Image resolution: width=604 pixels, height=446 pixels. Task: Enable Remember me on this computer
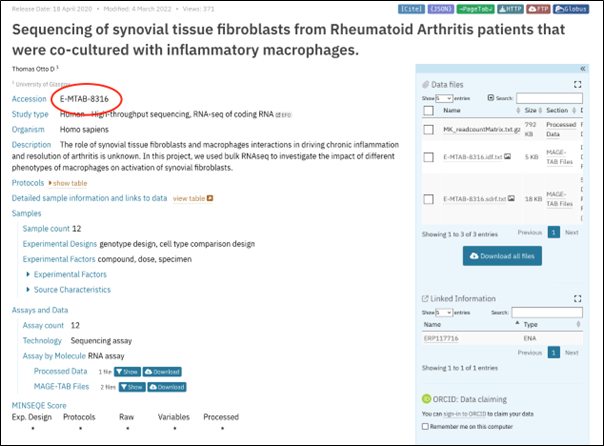[x=425, y=426]
